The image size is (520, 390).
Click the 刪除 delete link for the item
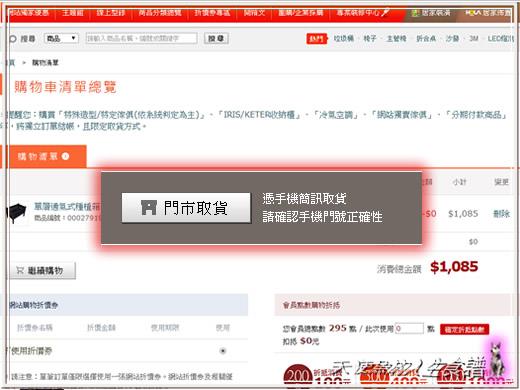pyautogui.click(x=501, y=213)
